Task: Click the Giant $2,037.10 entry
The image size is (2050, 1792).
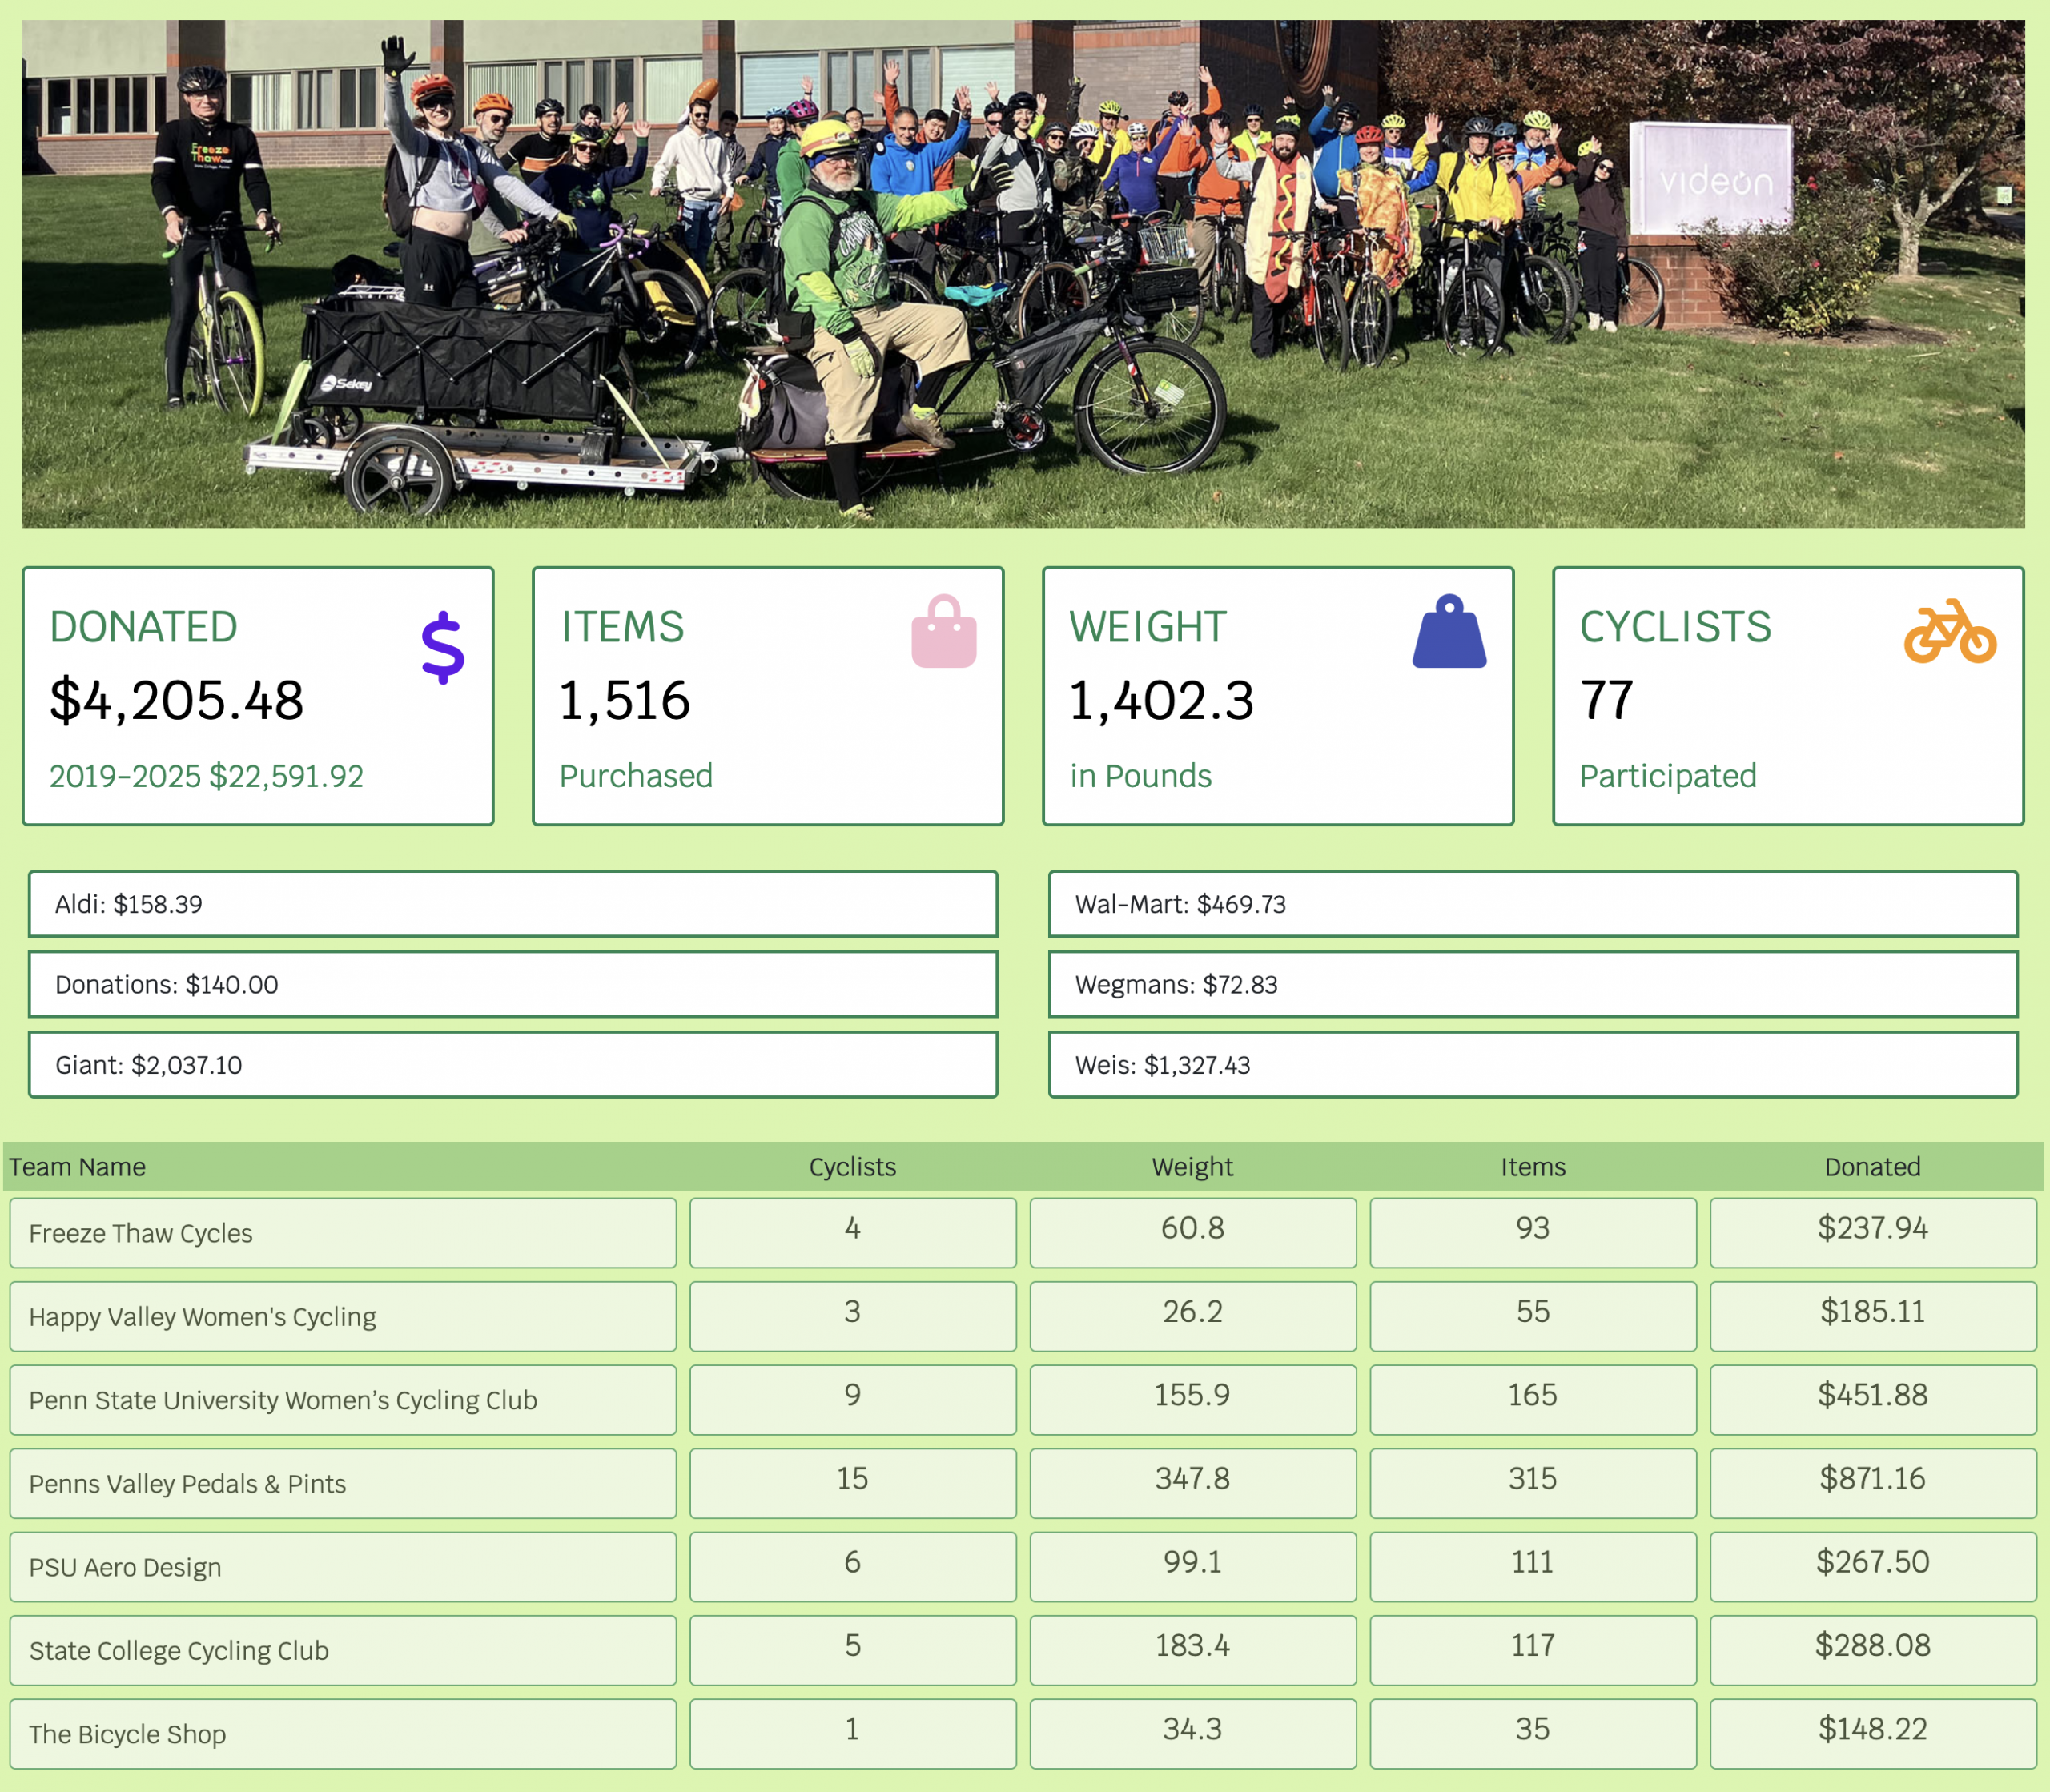Action: pos(512,1065)
